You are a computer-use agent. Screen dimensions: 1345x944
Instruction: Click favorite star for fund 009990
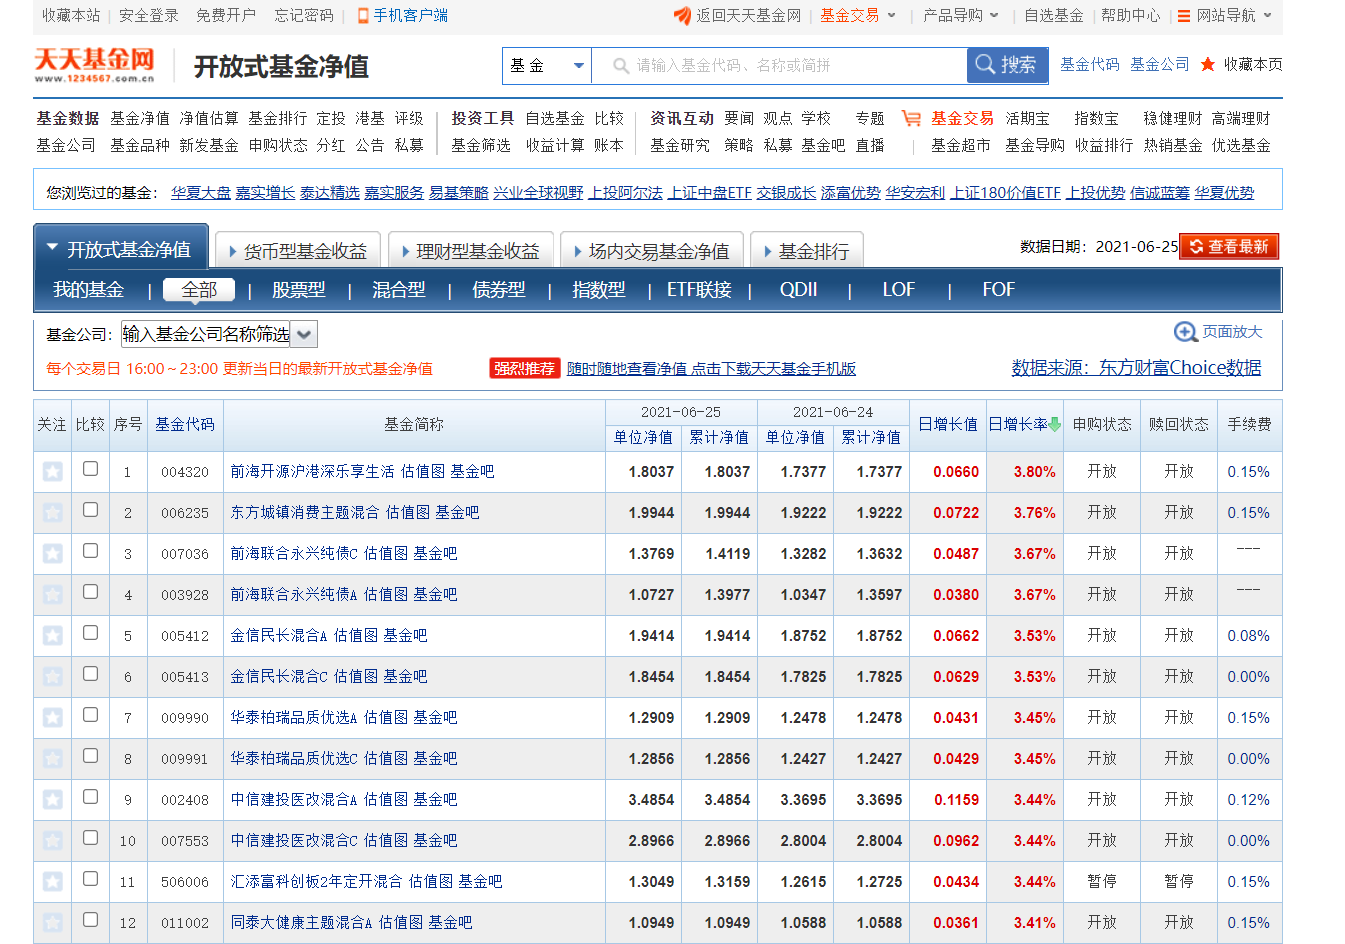coord(53,718)
